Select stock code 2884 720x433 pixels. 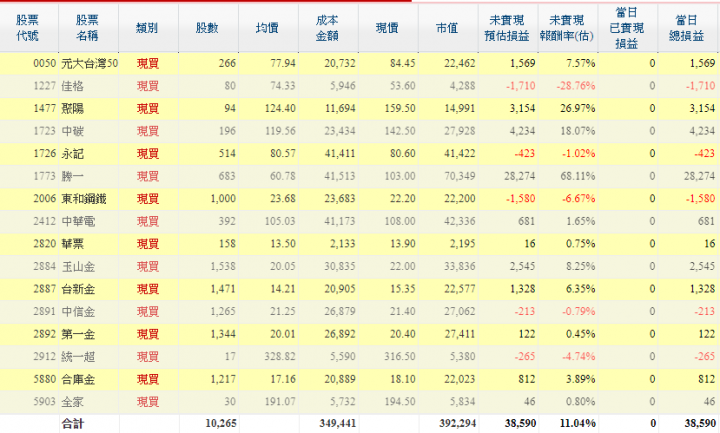pos(45,266)
